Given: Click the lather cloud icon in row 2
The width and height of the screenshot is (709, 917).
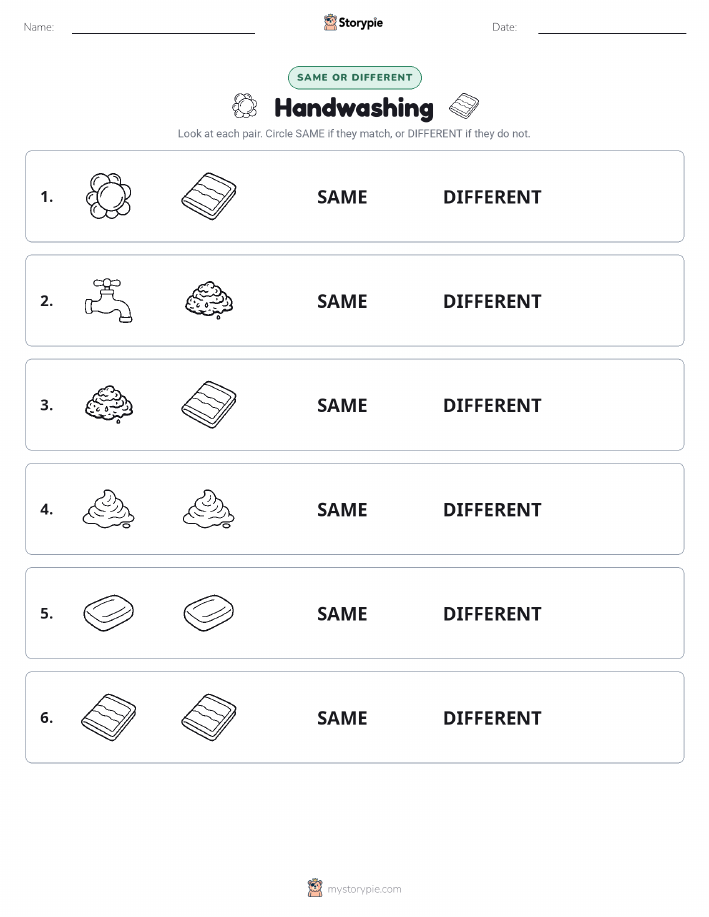Looking at the screenshot, I should [209, 301].
